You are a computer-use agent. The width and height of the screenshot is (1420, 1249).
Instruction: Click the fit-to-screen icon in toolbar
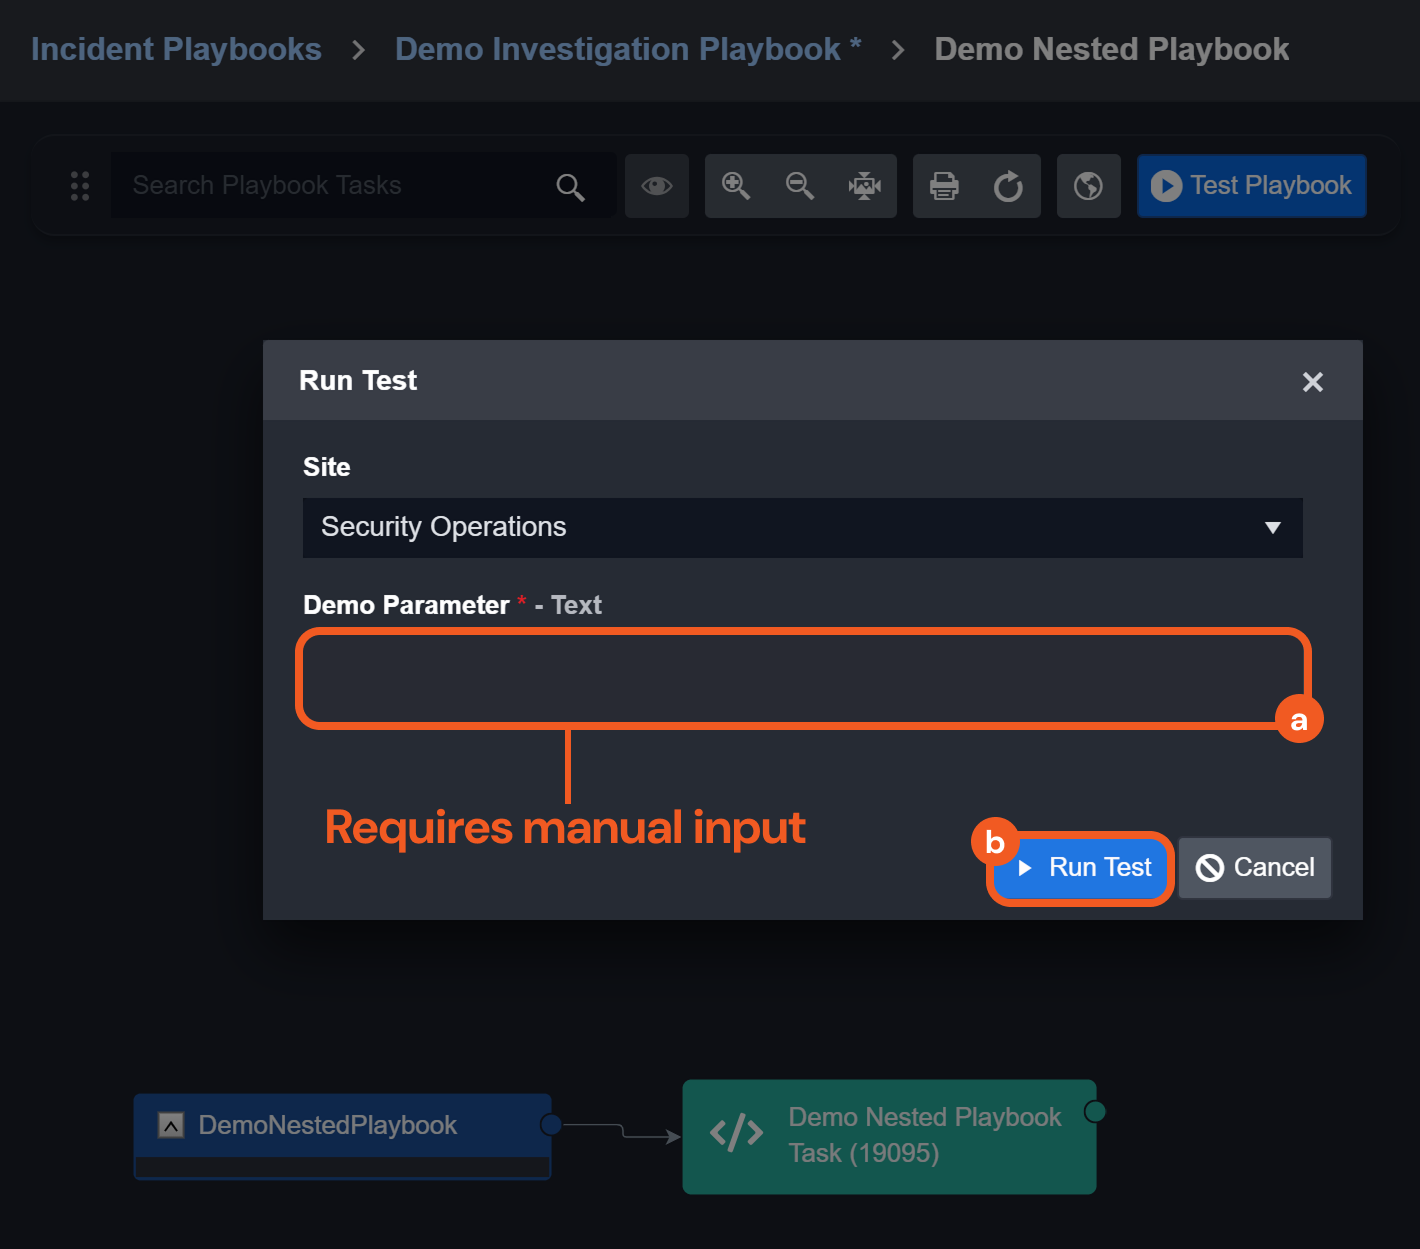coord(864,186)
